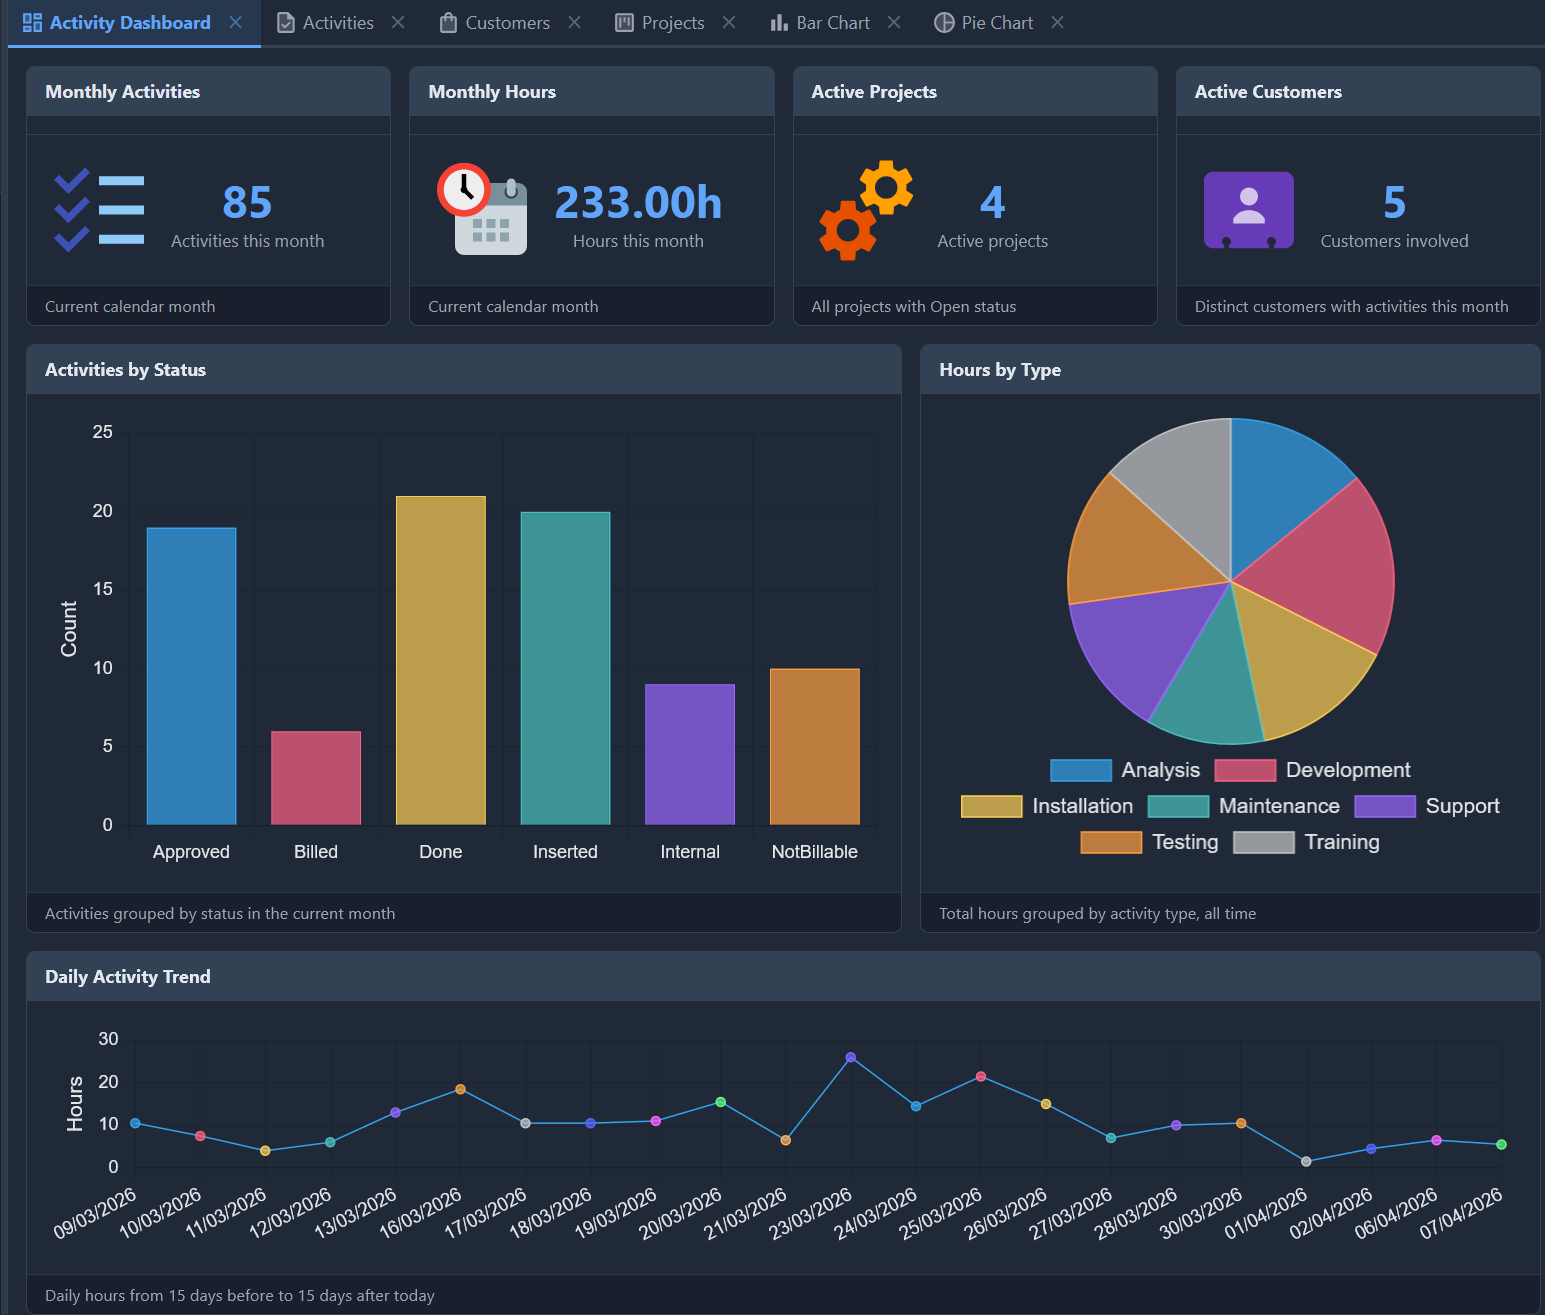Open the Projects tab
Image resolution: width=1545 pixels, height=1315 pixels.
click(672, 21)
